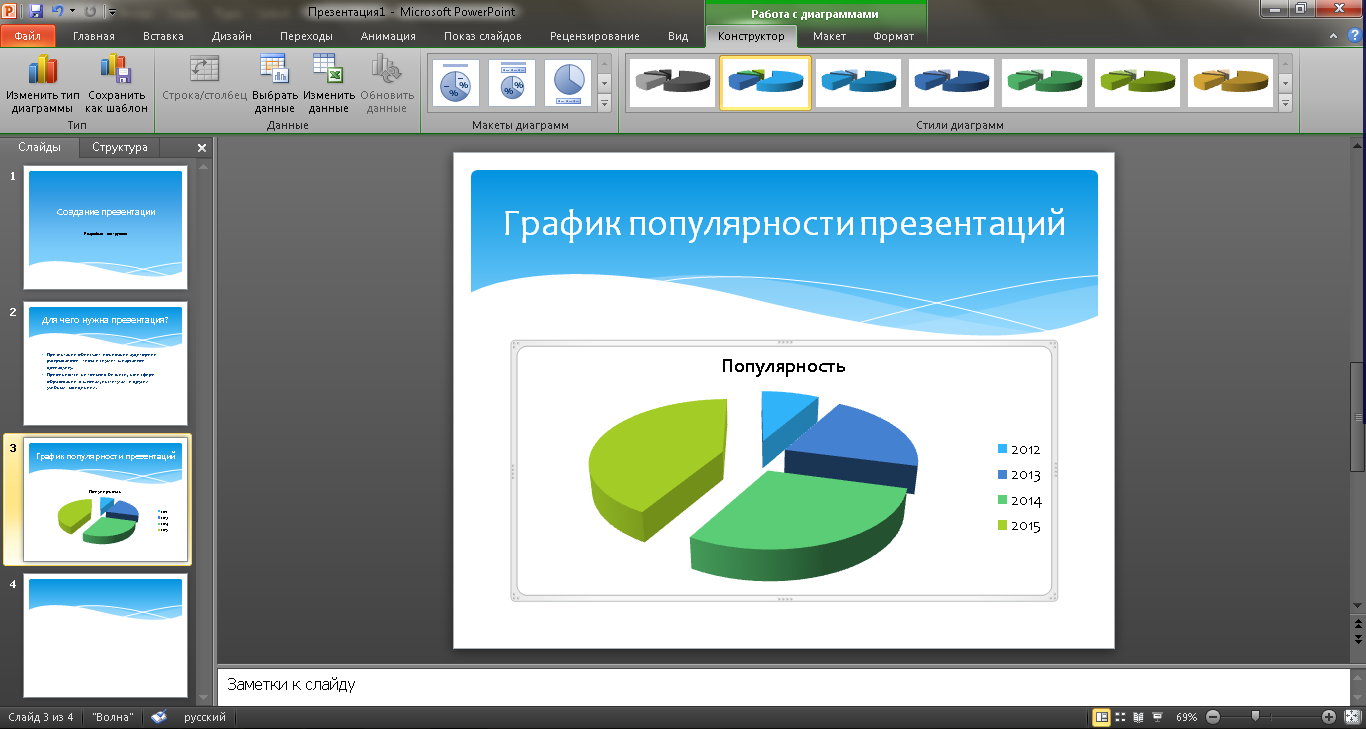Click the spell check icon in status bar

tap(159, 717)
